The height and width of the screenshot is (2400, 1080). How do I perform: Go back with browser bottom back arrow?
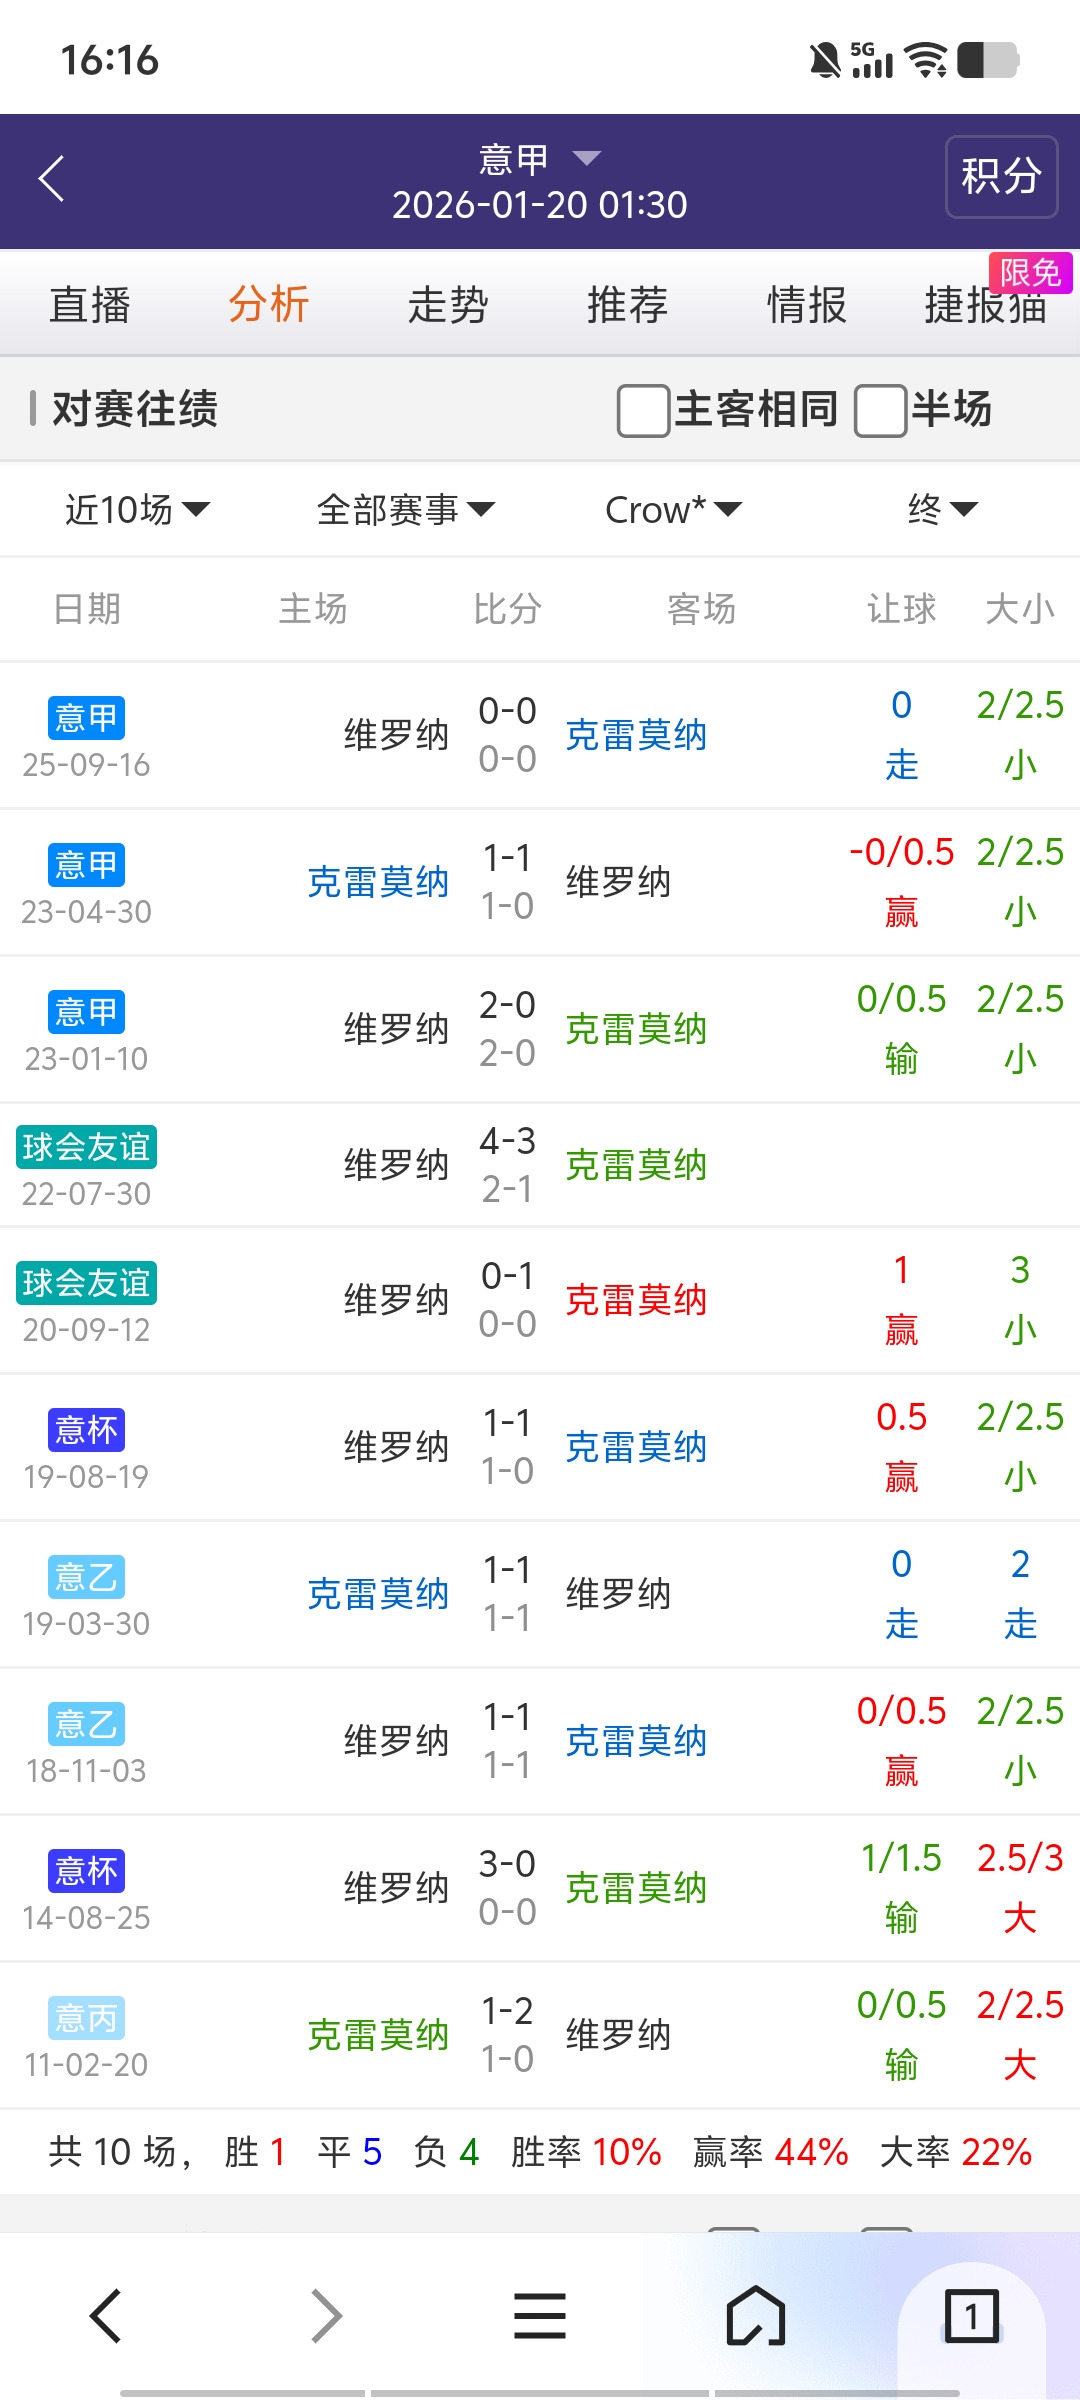106,2316
